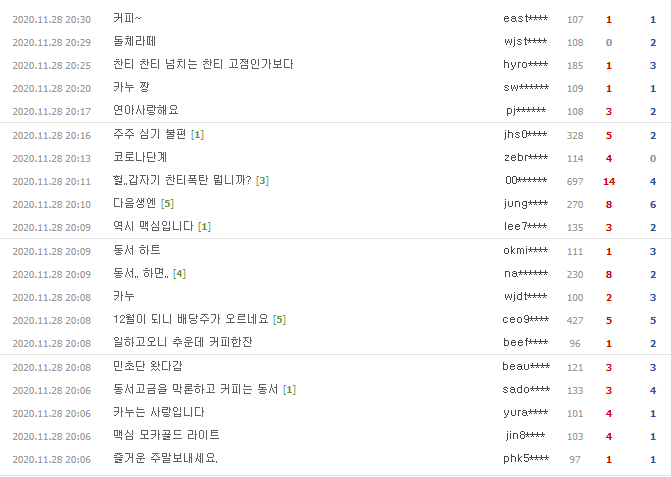Open the post "12월이 되니 배당주가 오르네요"
The width and height of the screenshot is (671, 477).
[192, 320]
